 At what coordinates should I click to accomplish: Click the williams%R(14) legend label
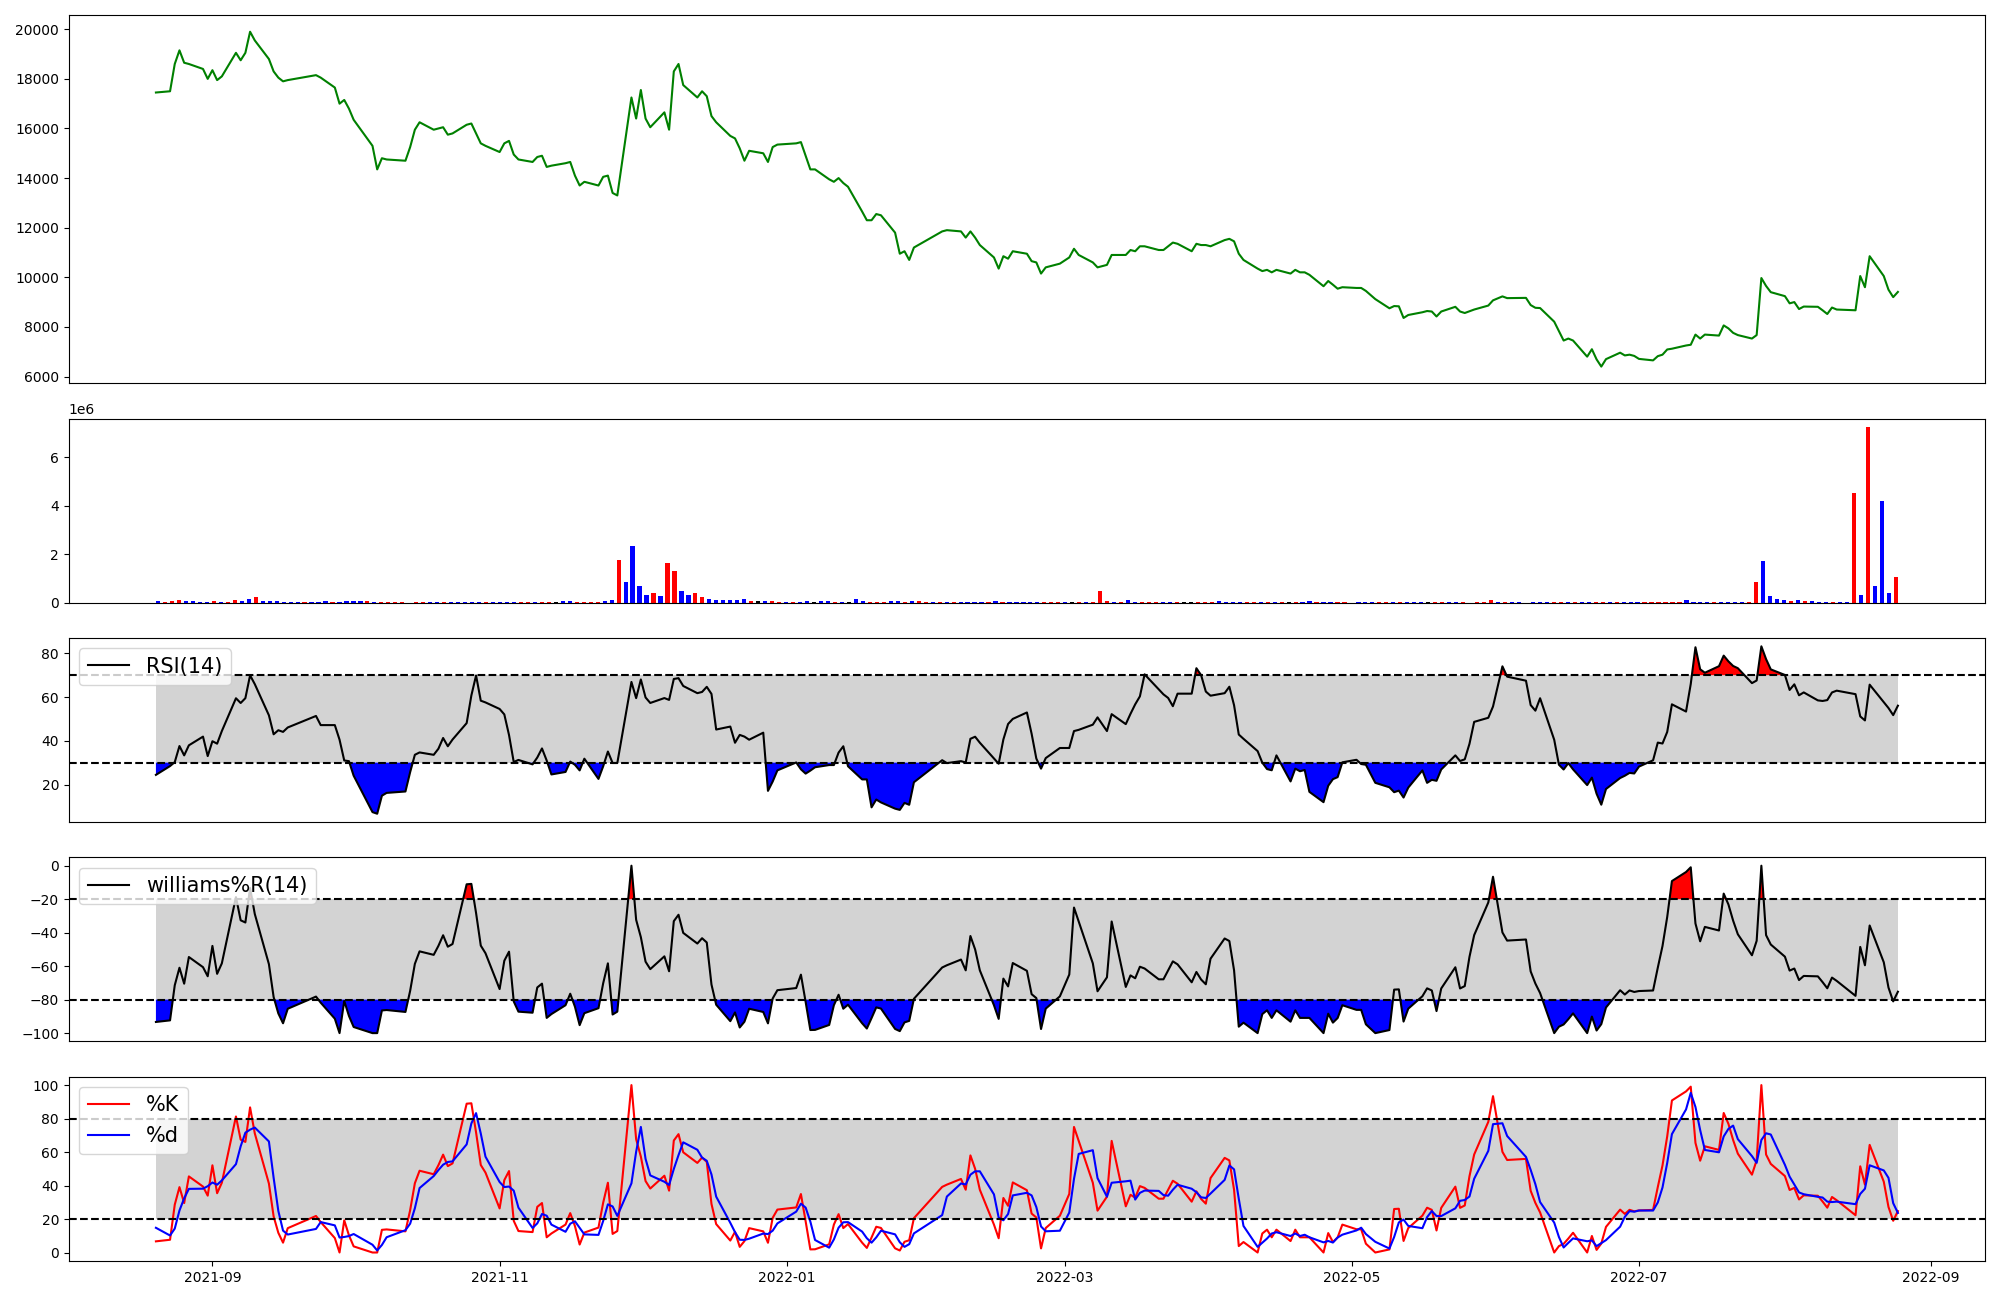tap(226, 885)
